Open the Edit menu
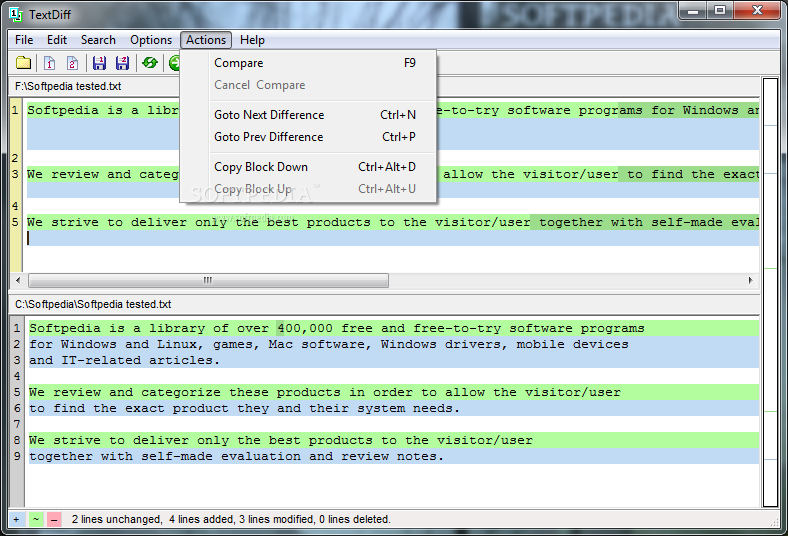 (x=57, y=40)
